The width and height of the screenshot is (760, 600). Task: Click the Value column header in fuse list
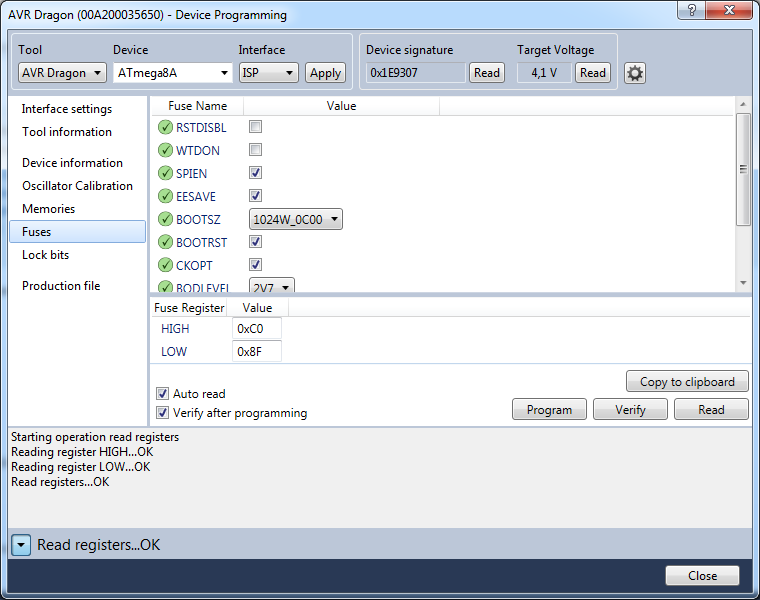click(x=341, y=106)
